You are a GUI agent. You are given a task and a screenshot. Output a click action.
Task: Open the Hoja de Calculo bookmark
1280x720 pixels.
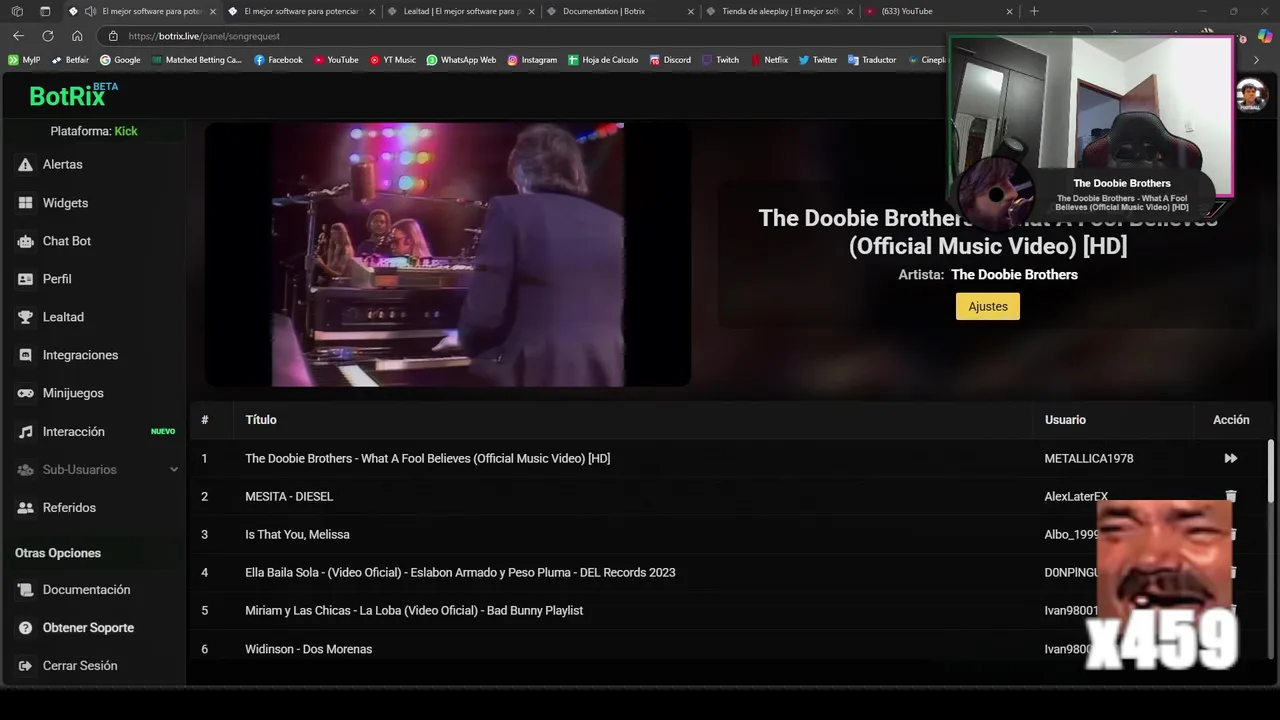[x=603, y=60]
